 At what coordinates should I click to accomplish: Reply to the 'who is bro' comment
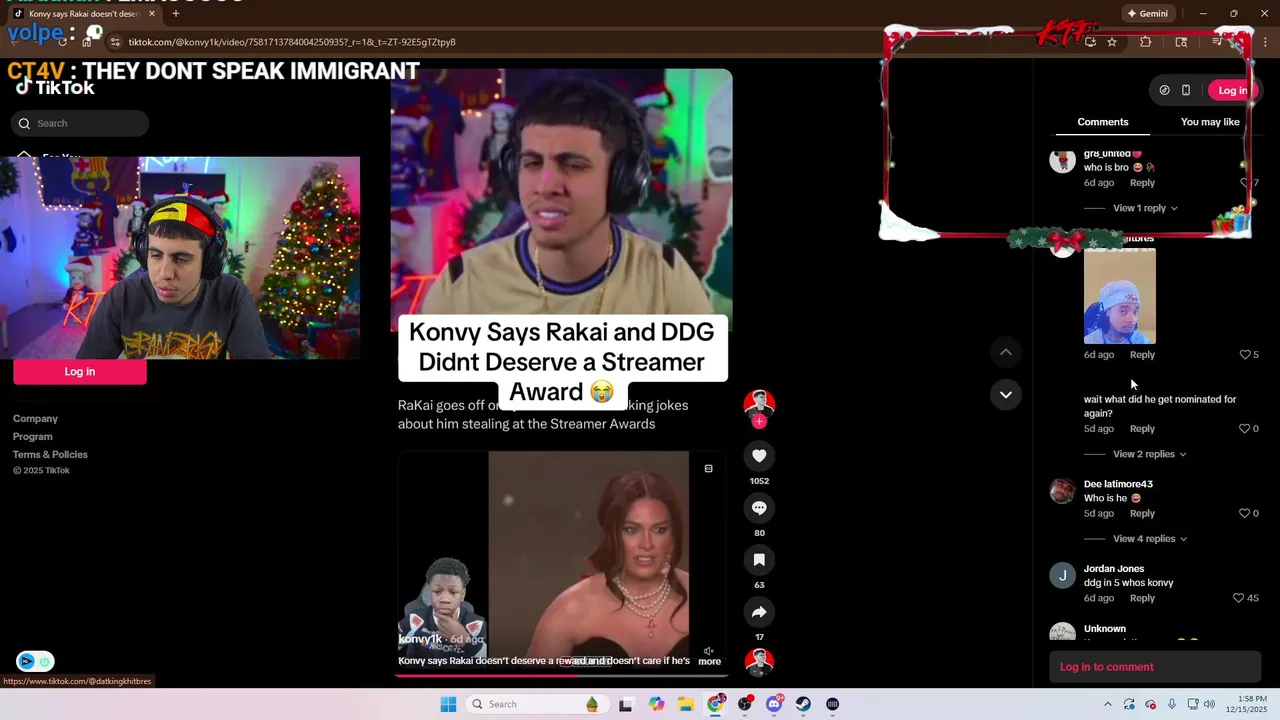pyautogui.click(x=1142, y=183)
